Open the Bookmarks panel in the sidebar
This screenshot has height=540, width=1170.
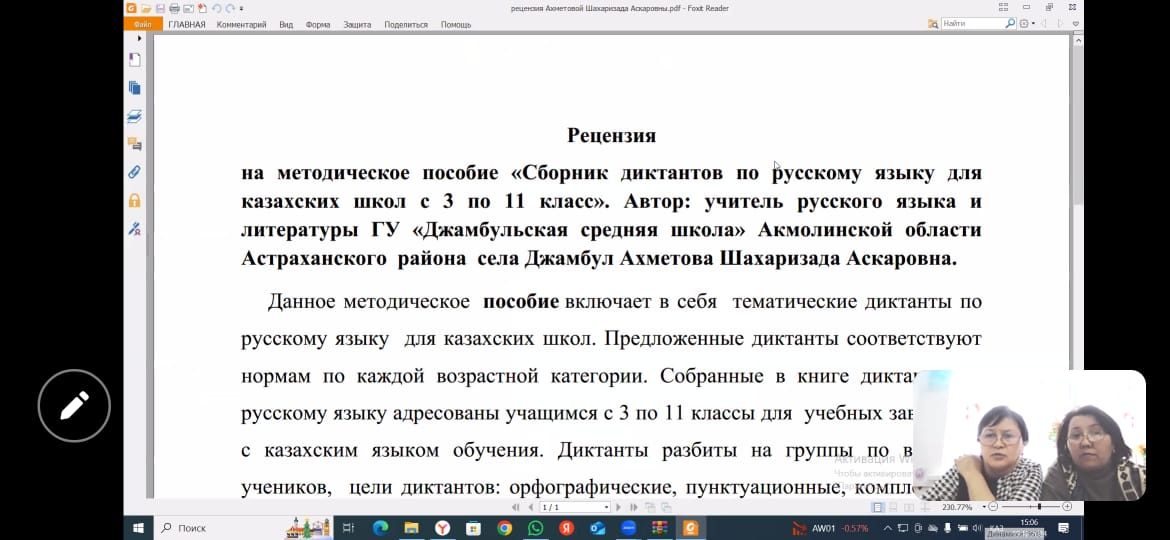click(x=135, y=60)
